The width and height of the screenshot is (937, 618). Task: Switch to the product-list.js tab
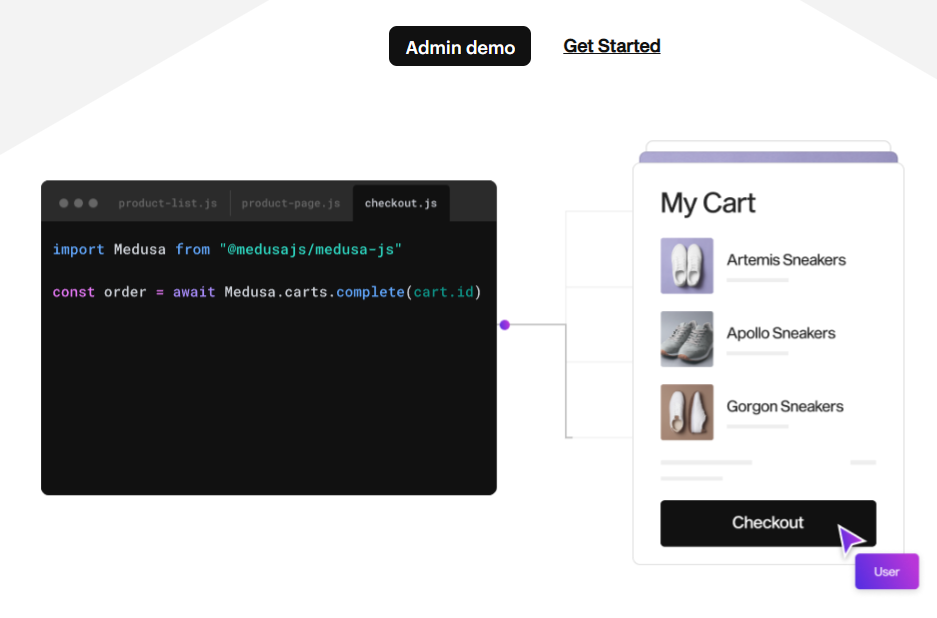167,203
